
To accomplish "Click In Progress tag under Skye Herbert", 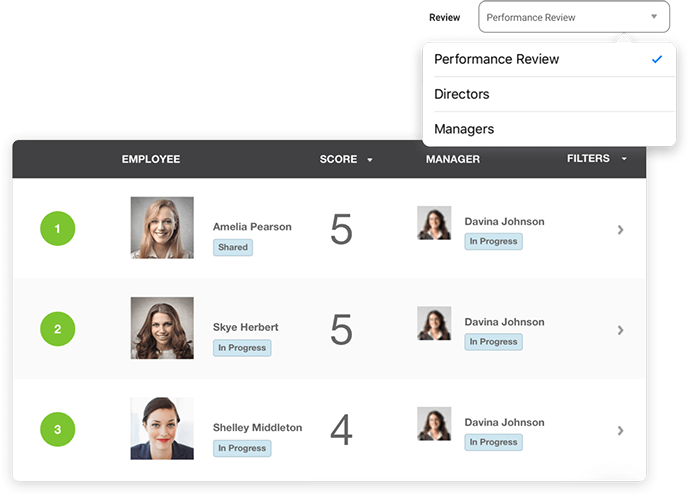I will pos(242,348).
